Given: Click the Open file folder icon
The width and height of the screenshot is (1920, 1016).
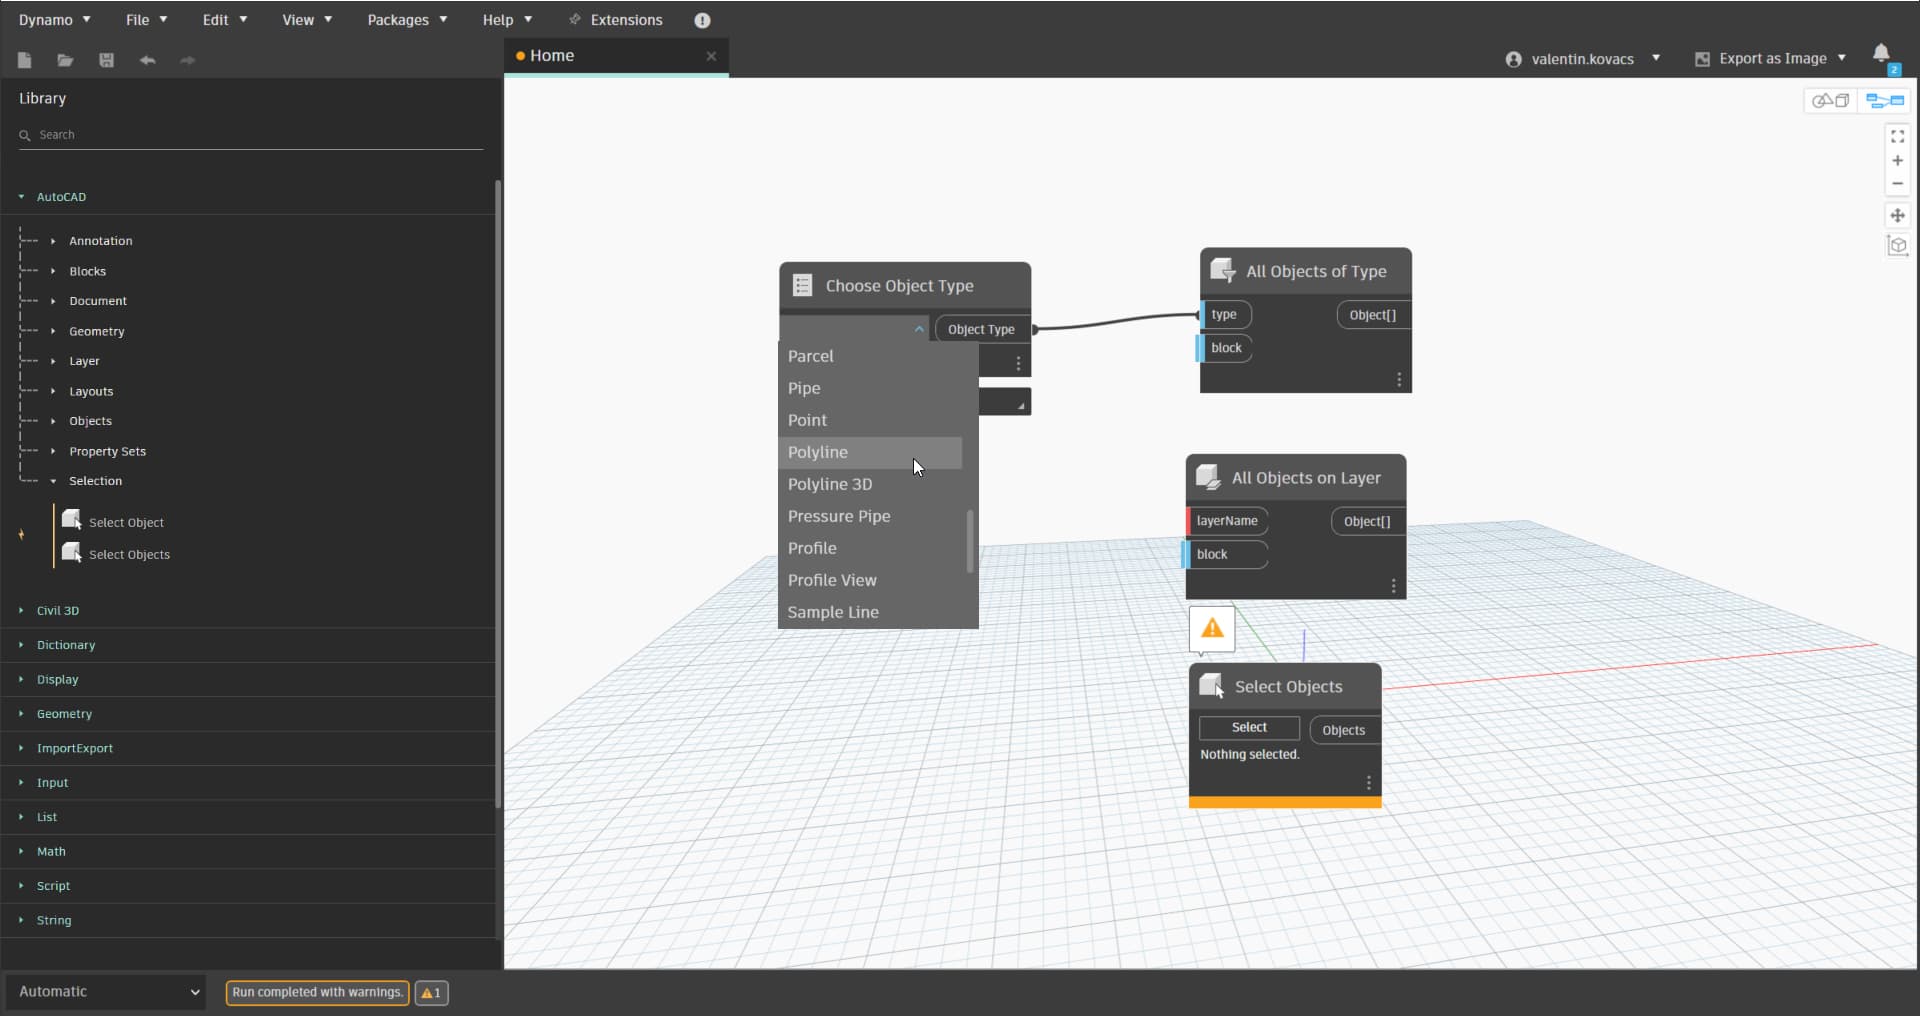Looking at the screenshot, I should click(65, 60).
